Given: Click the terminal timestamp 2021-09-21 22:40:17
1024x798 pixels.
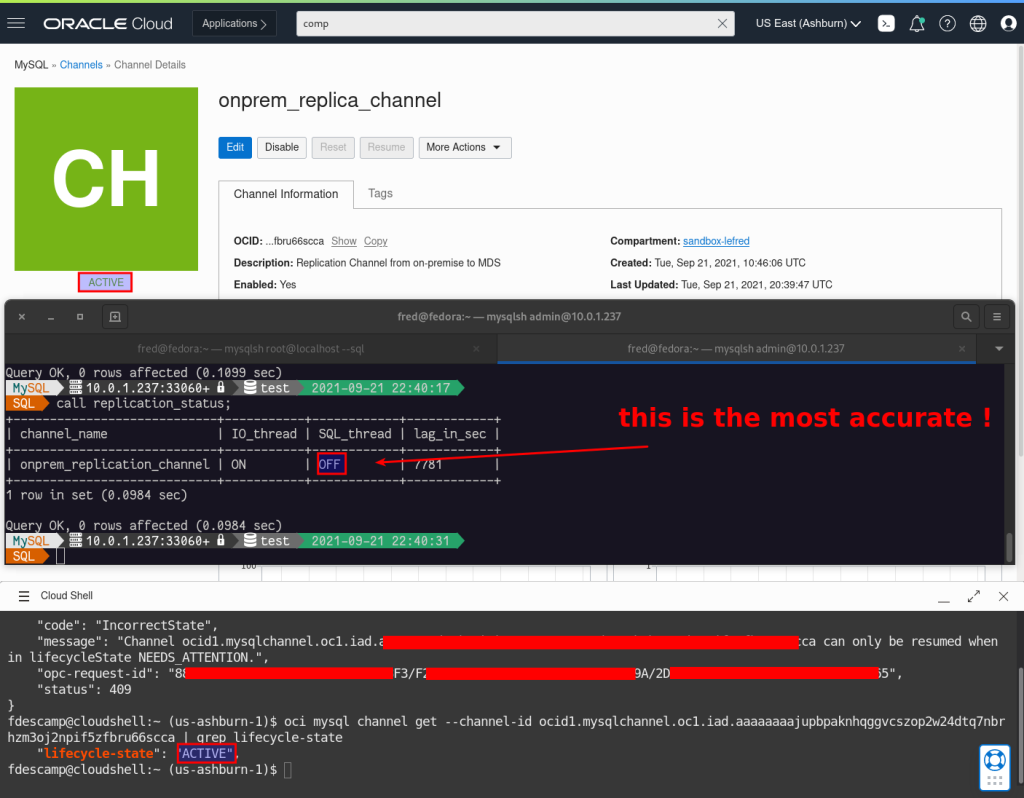Looking at the screenshot, I should [x=381, y=388].
